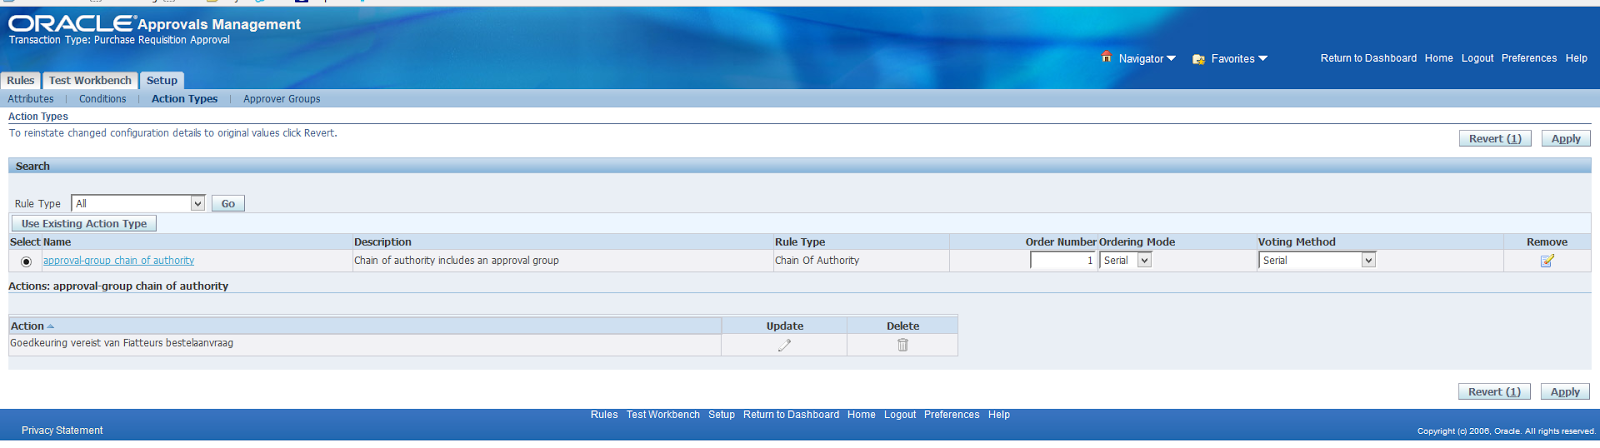1600x448 pixels.
Task: Click the footer Return to Dashboard link
Action: pos(791,415)
